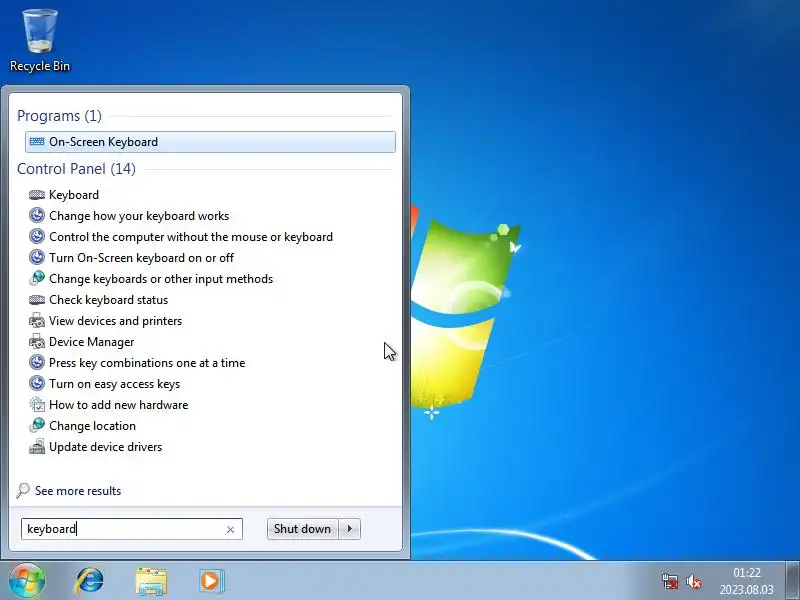Click the magnifier icon beside See more results

pyautogui.click(x=22, y=491)
